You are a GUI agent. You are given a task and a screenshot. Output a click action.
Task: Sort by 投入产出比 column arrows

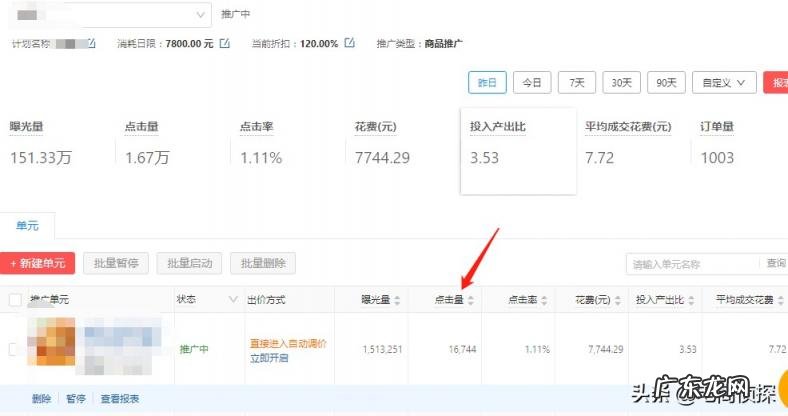(691, 300)
